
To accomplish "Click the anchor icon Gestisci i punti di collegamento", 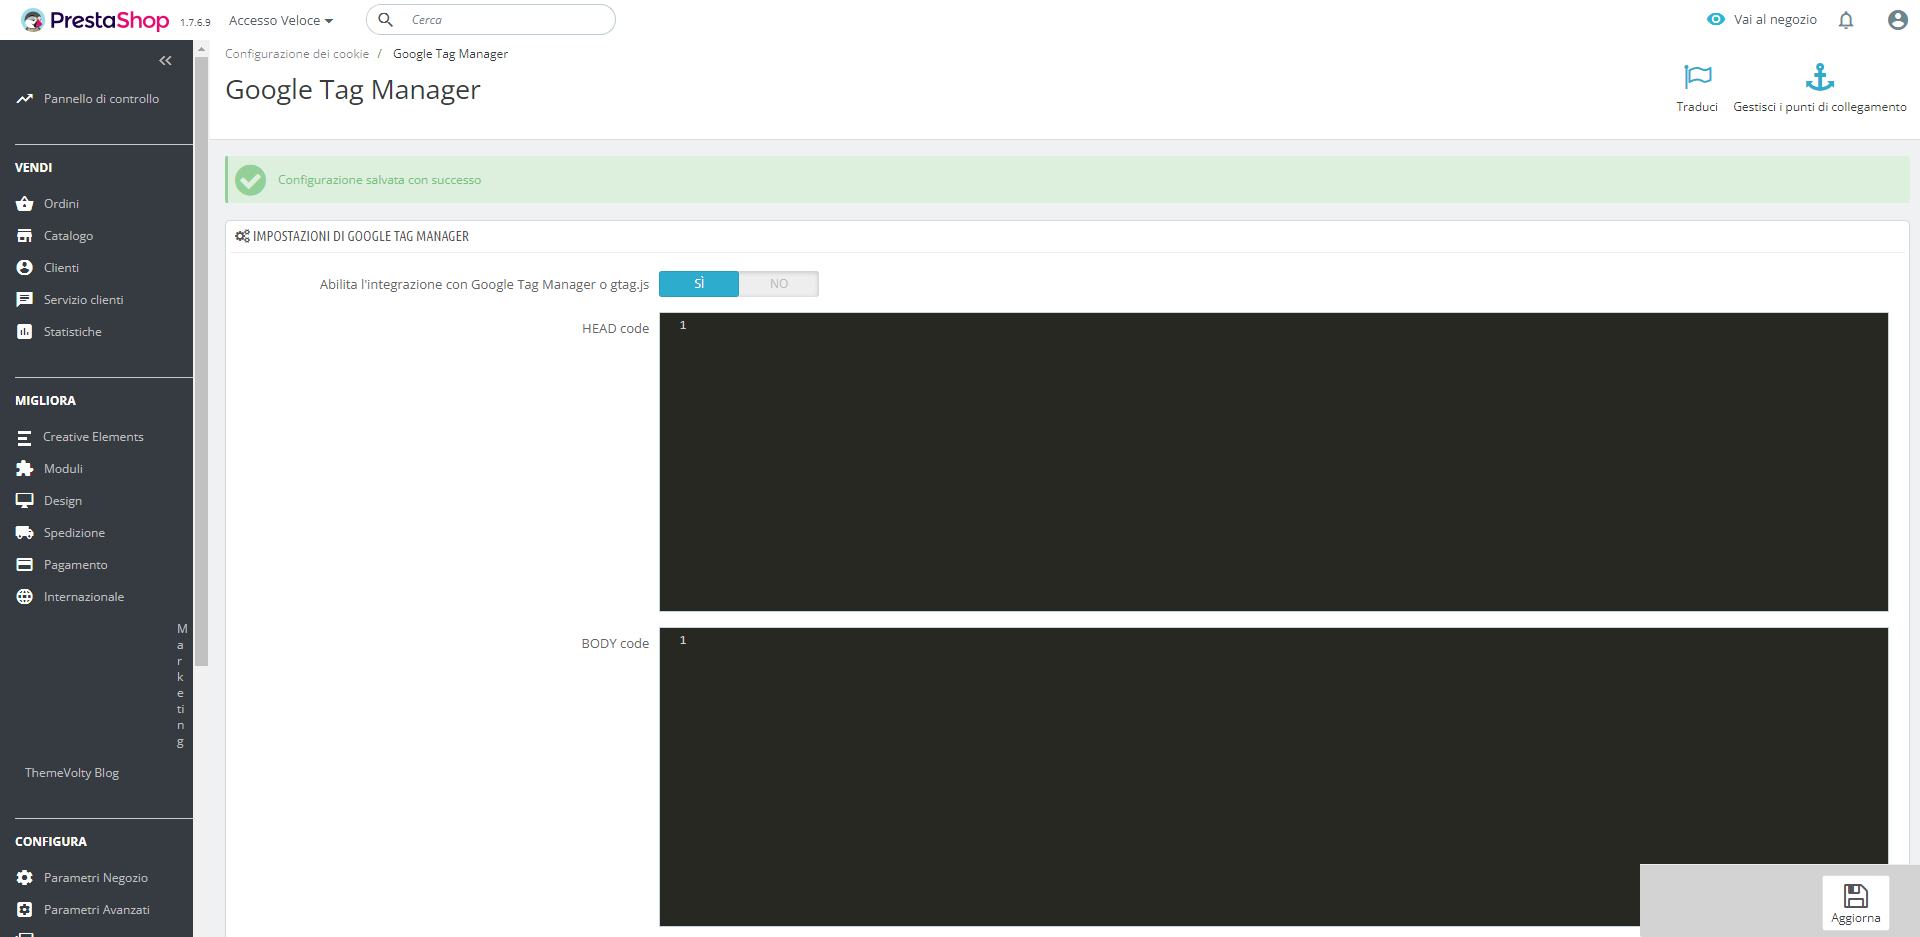I will pos(1820,77).
